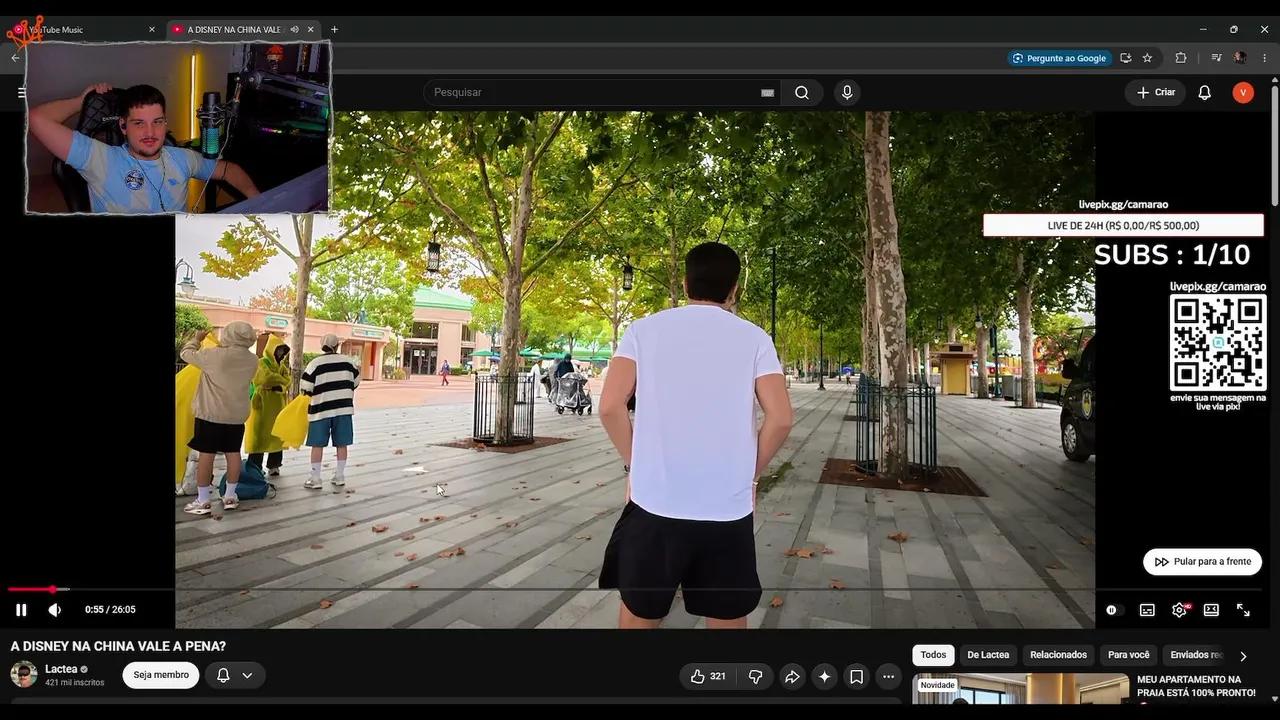Open the browser media controls icon
This screenshot has height=720, width=1280.
[1216, 58]
